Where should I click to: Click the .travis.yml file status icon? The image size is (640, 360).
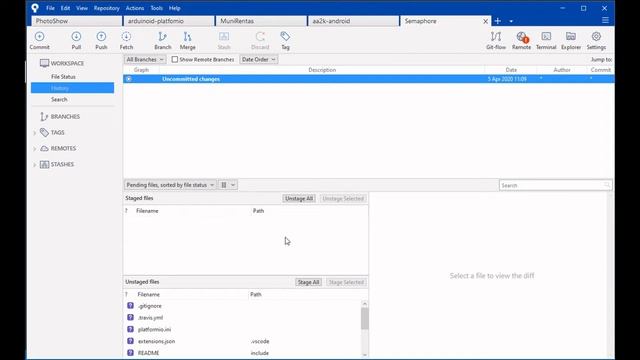130,317
